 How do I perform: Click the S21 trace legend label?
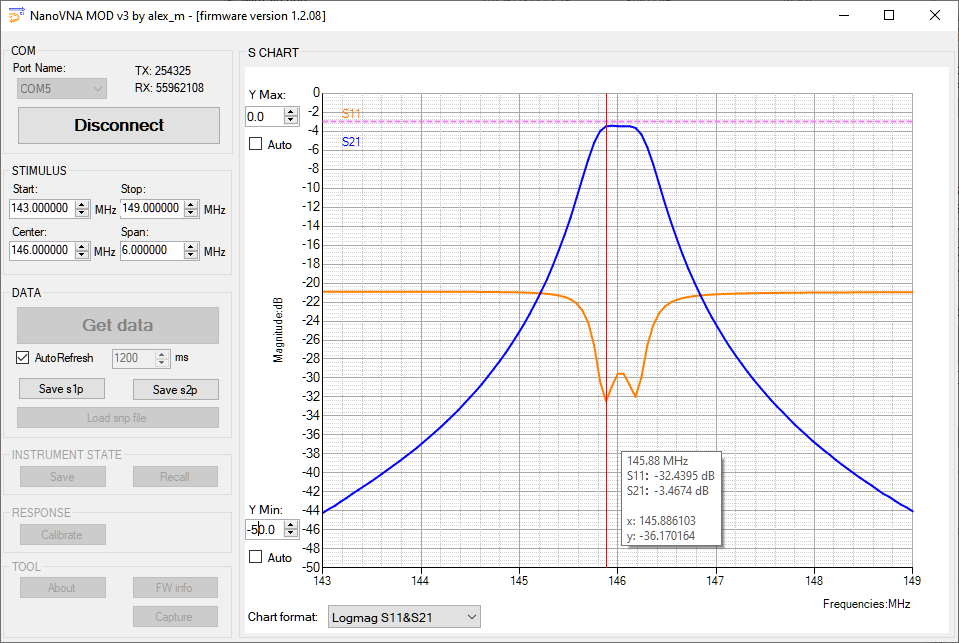pyautogui.click(x=351, y=142)
